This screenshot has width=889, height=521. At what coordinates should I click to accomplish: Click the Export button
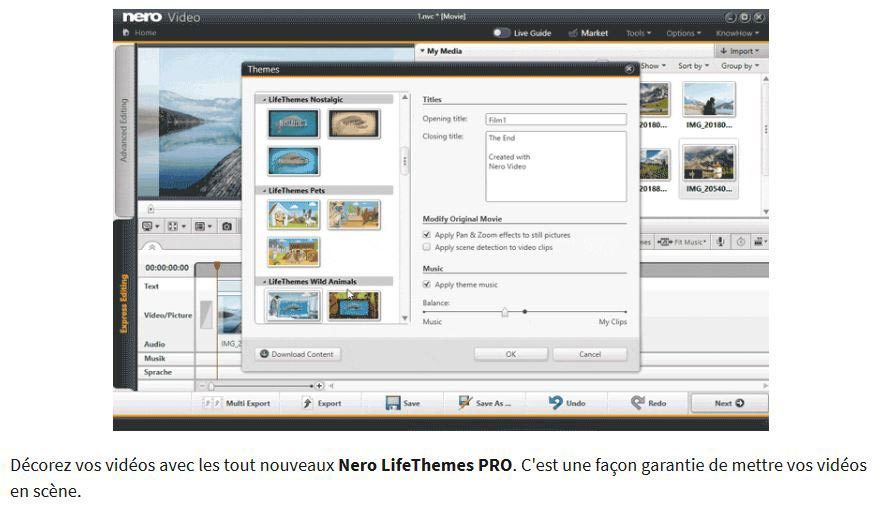coord(321,403)
